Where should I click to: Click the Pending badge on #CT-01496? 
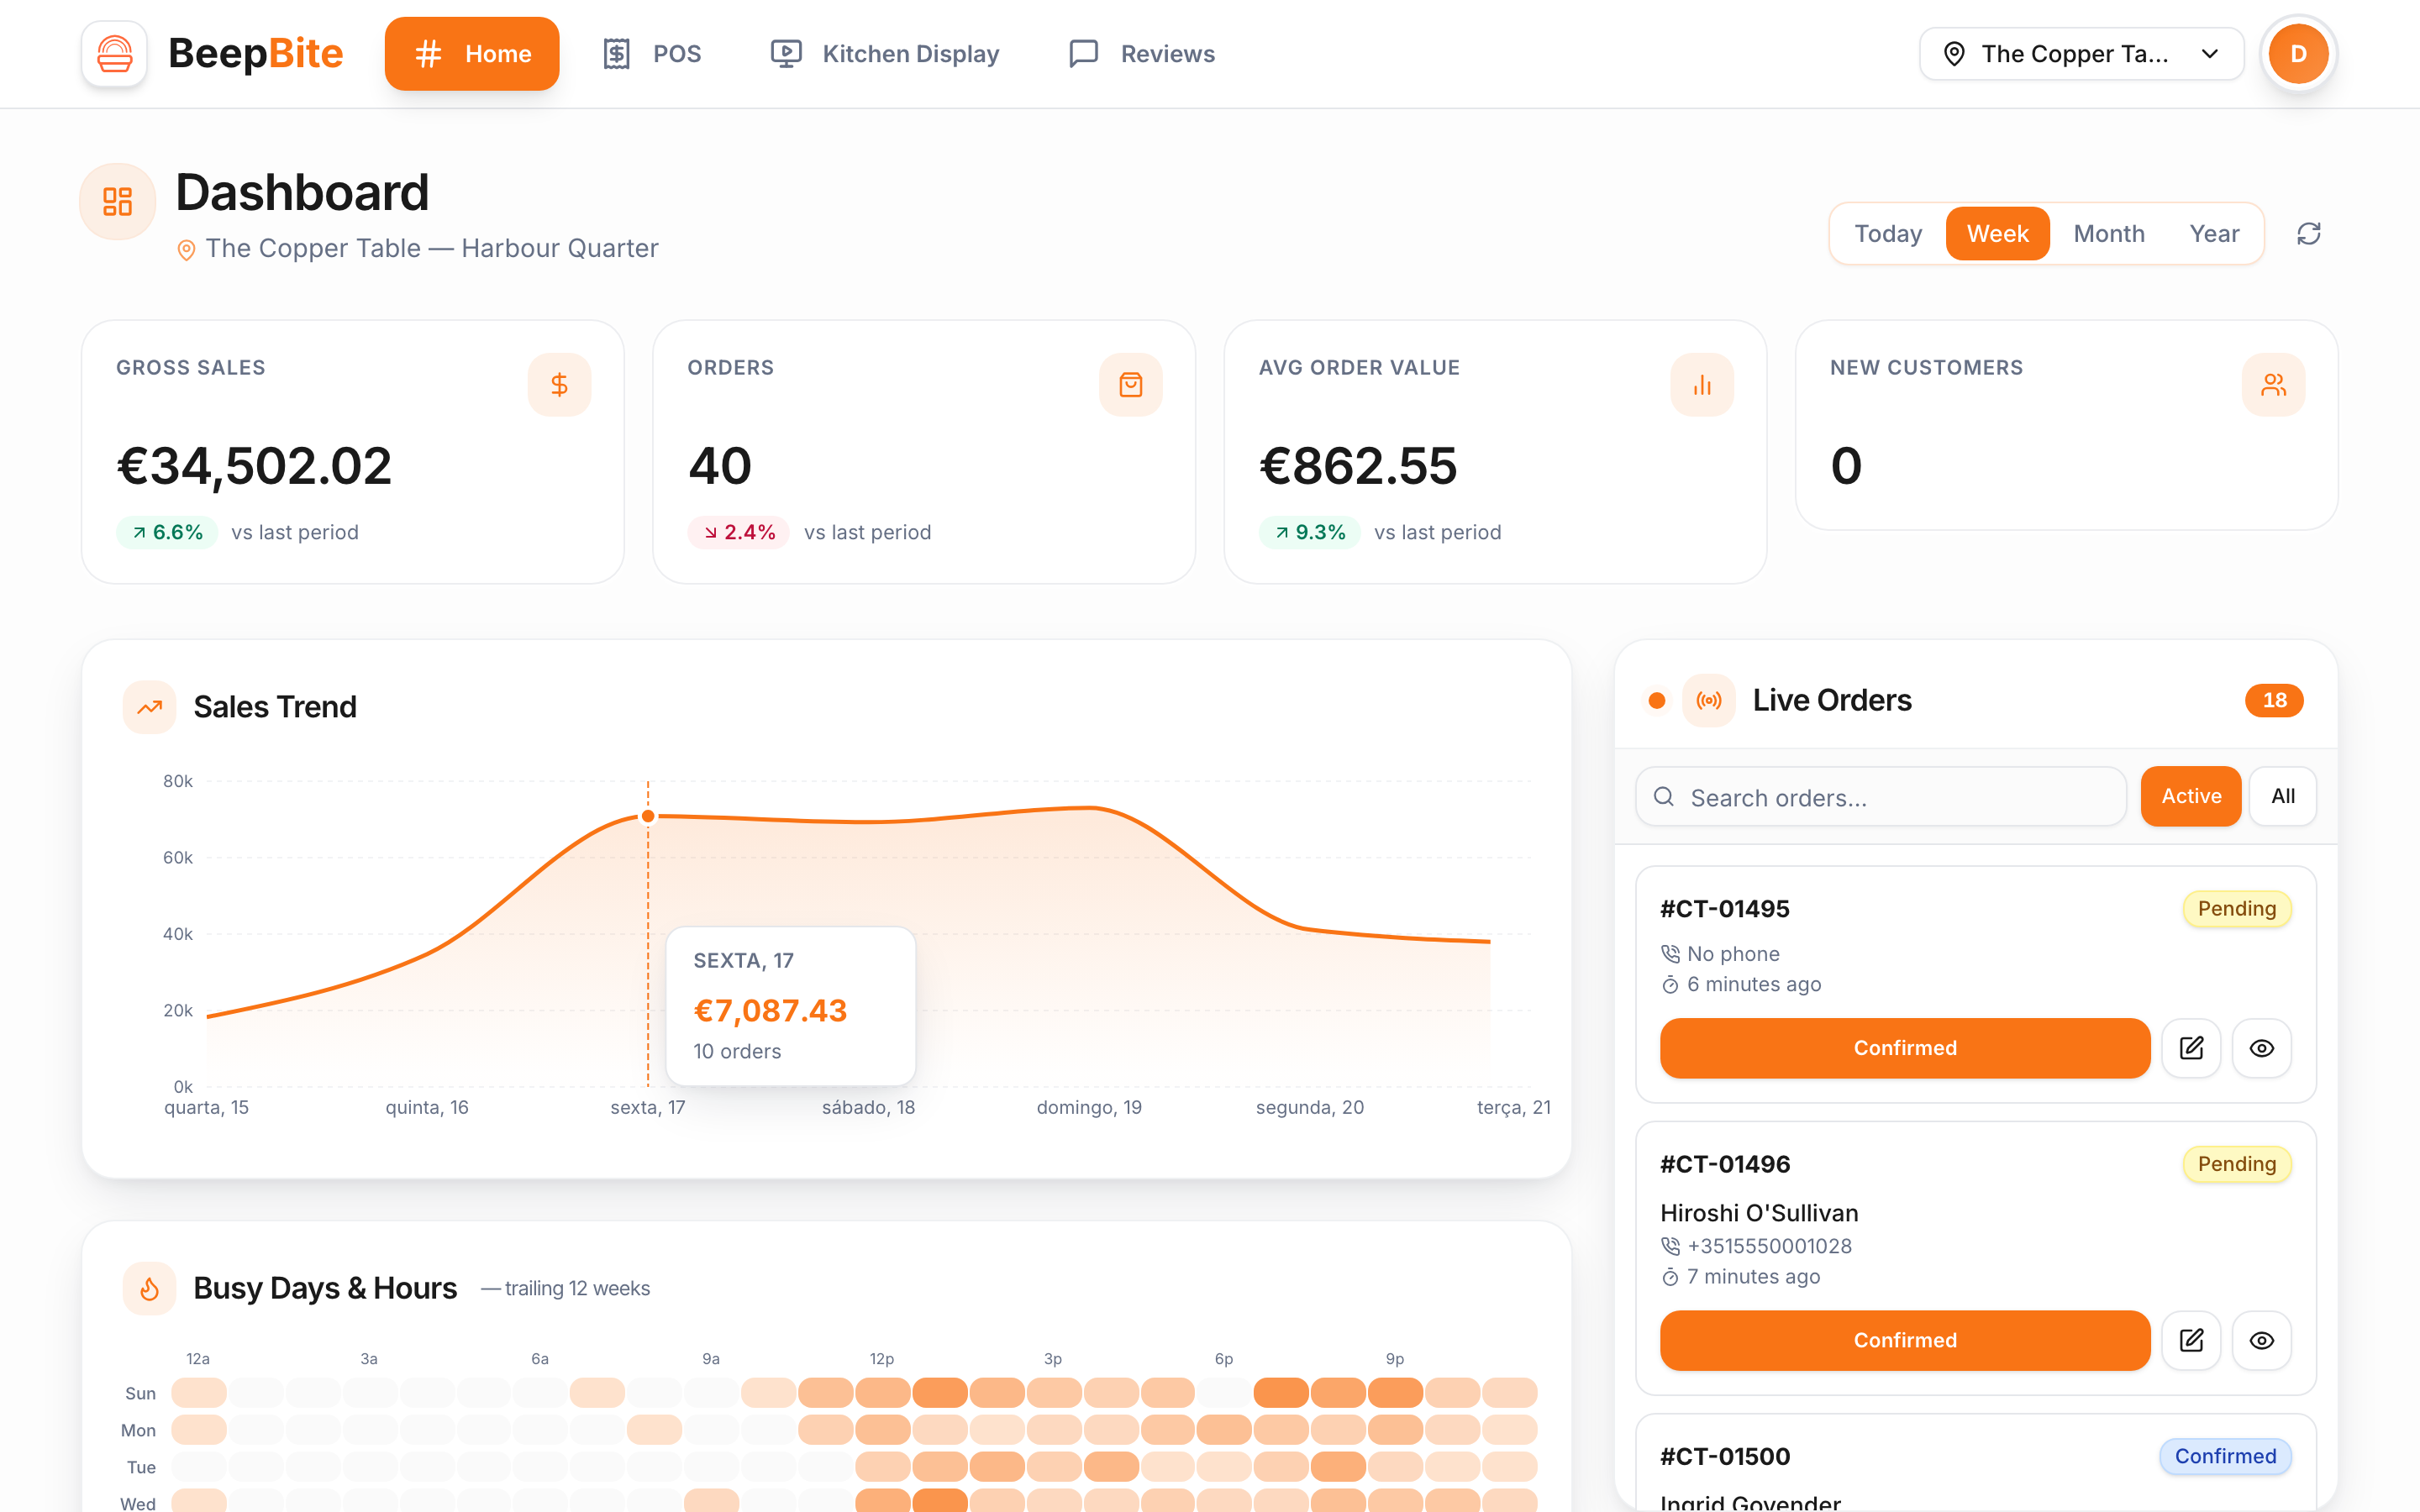tap(2236, 1164)
